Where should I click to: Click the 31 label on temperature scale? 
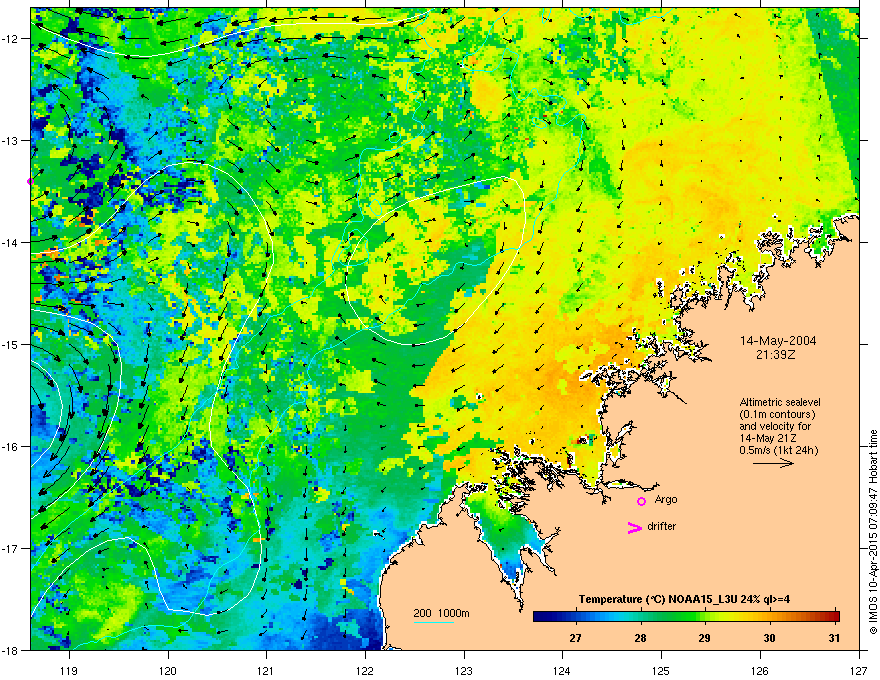coord(834,638)
